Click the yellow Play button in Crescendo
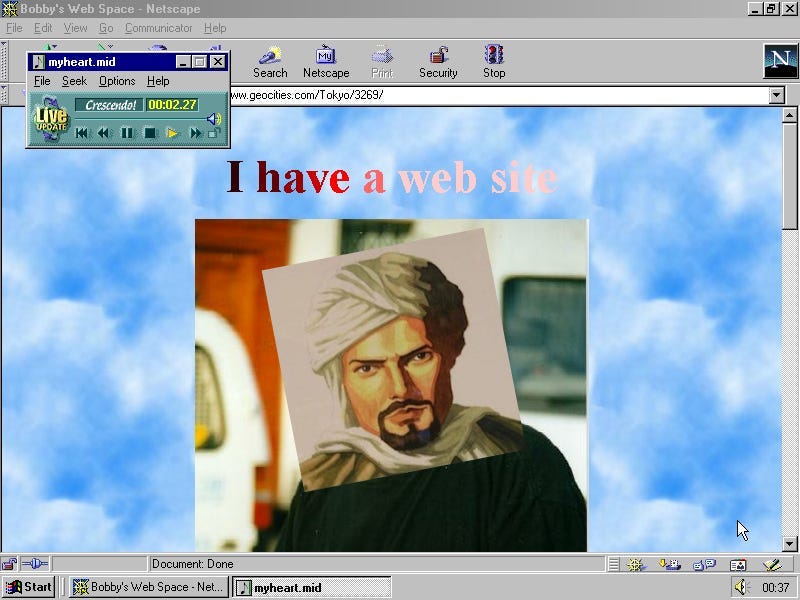This screenshot has height=600, width=800. click(x=172, y=133)
